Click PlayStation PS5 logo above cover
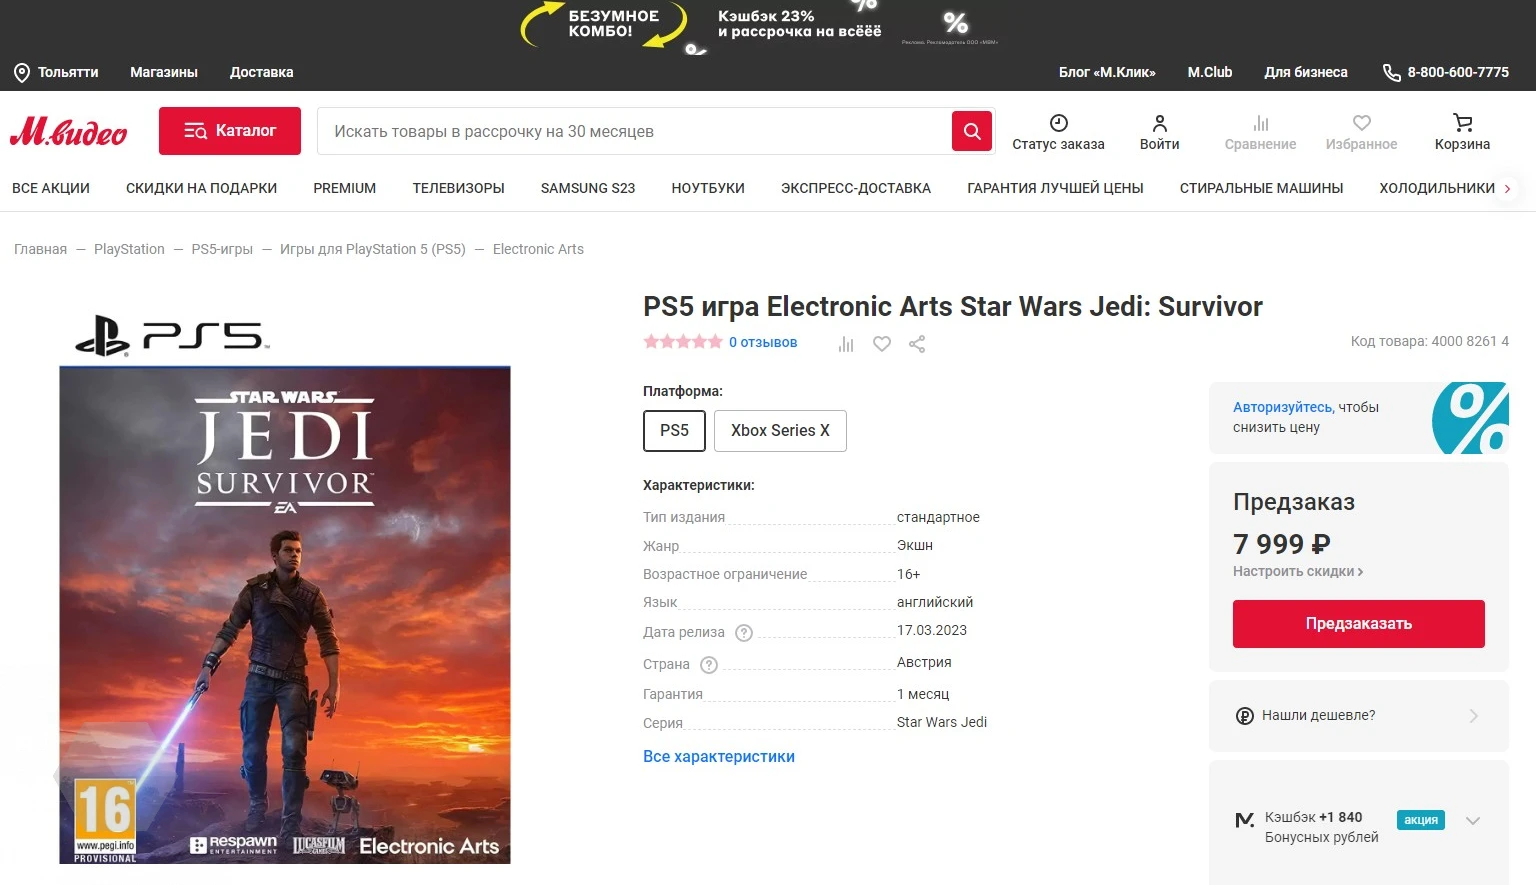Viewport: 1536px width, 885px height. [172, 336]
